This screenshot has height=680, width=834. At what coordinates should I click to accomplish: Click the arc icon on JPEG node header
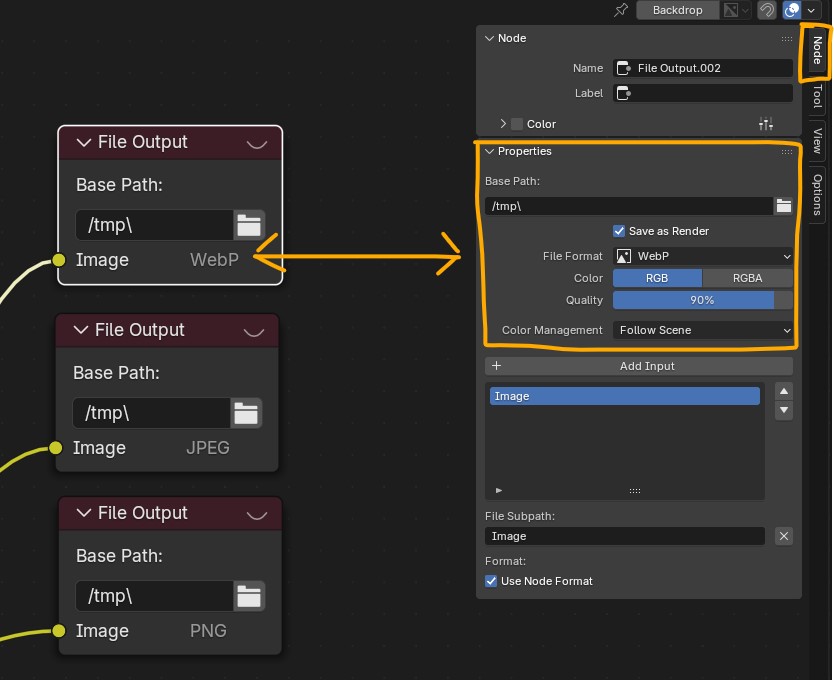click(x=254, y=332)
